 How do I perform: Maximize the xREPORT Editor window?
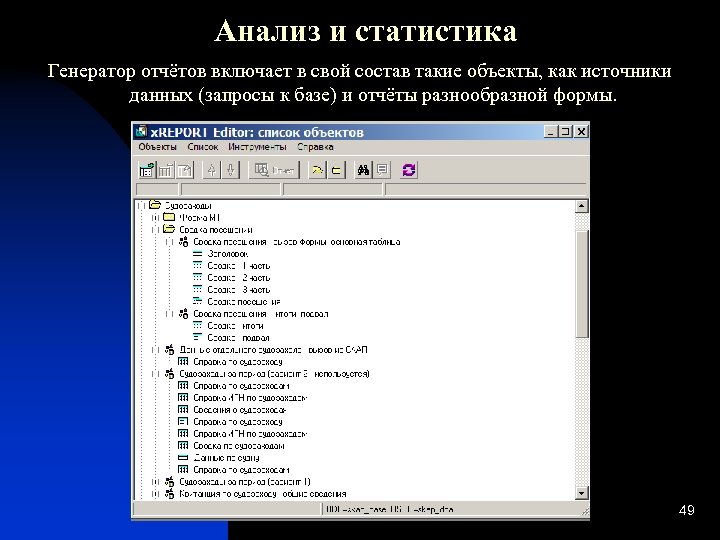pyautogui.click(x=565, y=132)
